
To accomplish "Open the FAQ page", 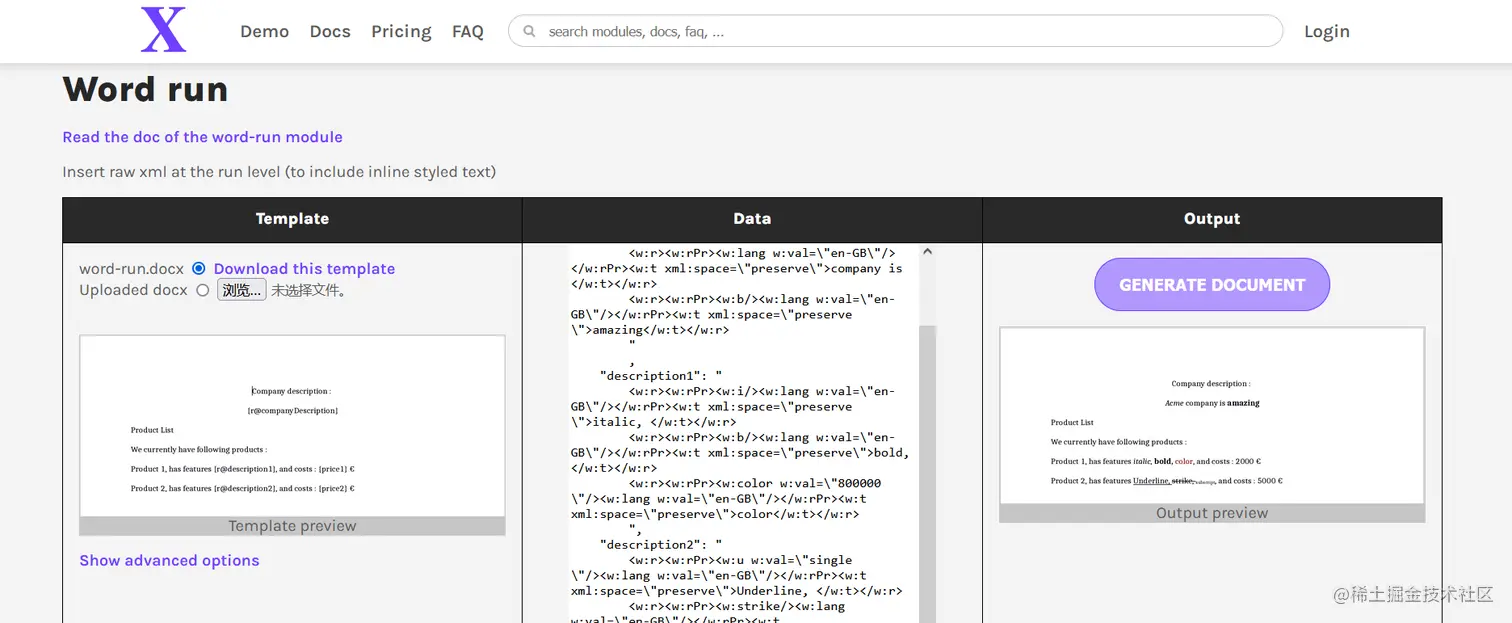I will 468,31.
